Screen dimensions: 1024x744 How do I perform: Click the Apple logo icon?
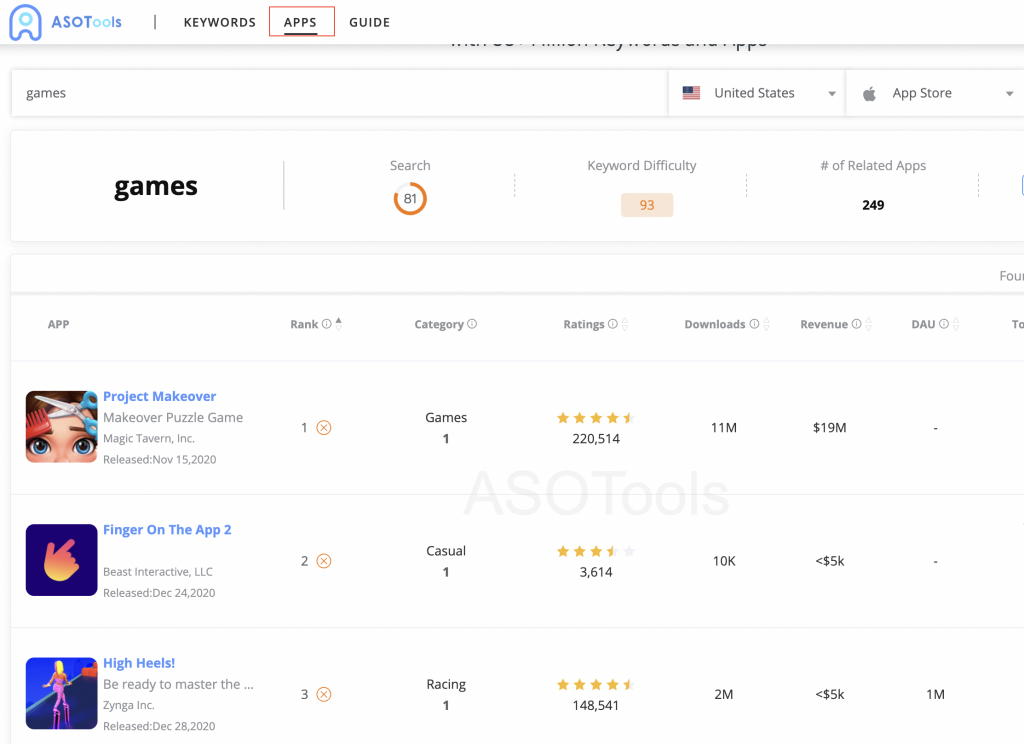point(869,93)
